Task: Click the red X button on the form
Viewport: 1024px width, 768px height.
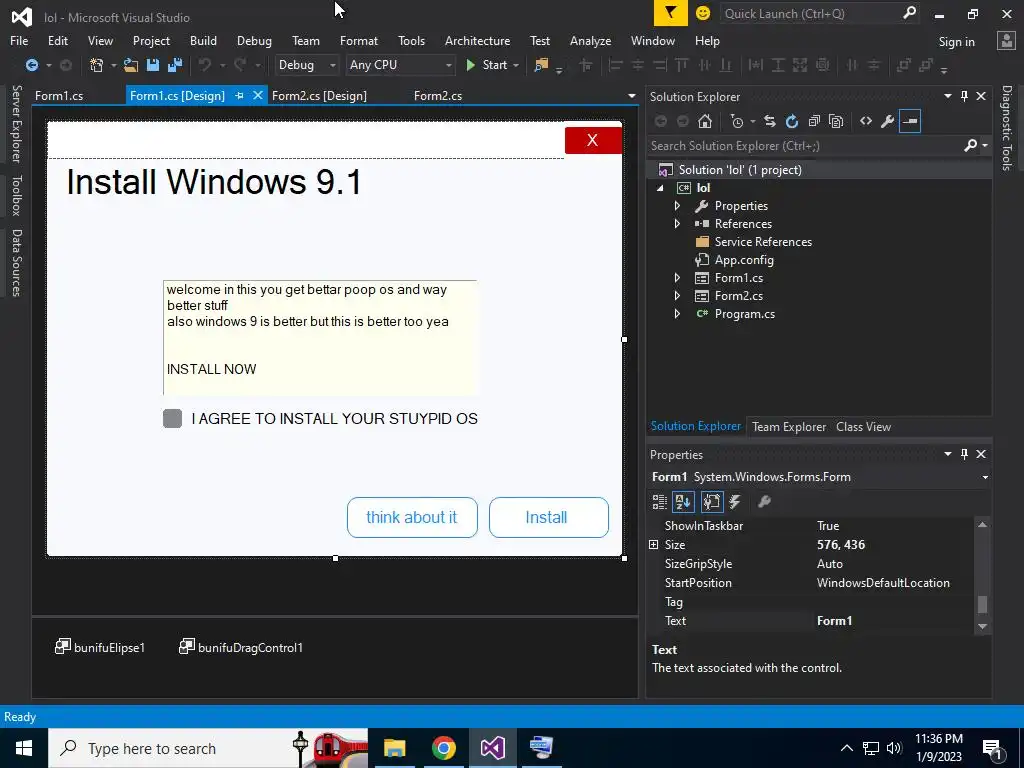Action: pos(593,140)
